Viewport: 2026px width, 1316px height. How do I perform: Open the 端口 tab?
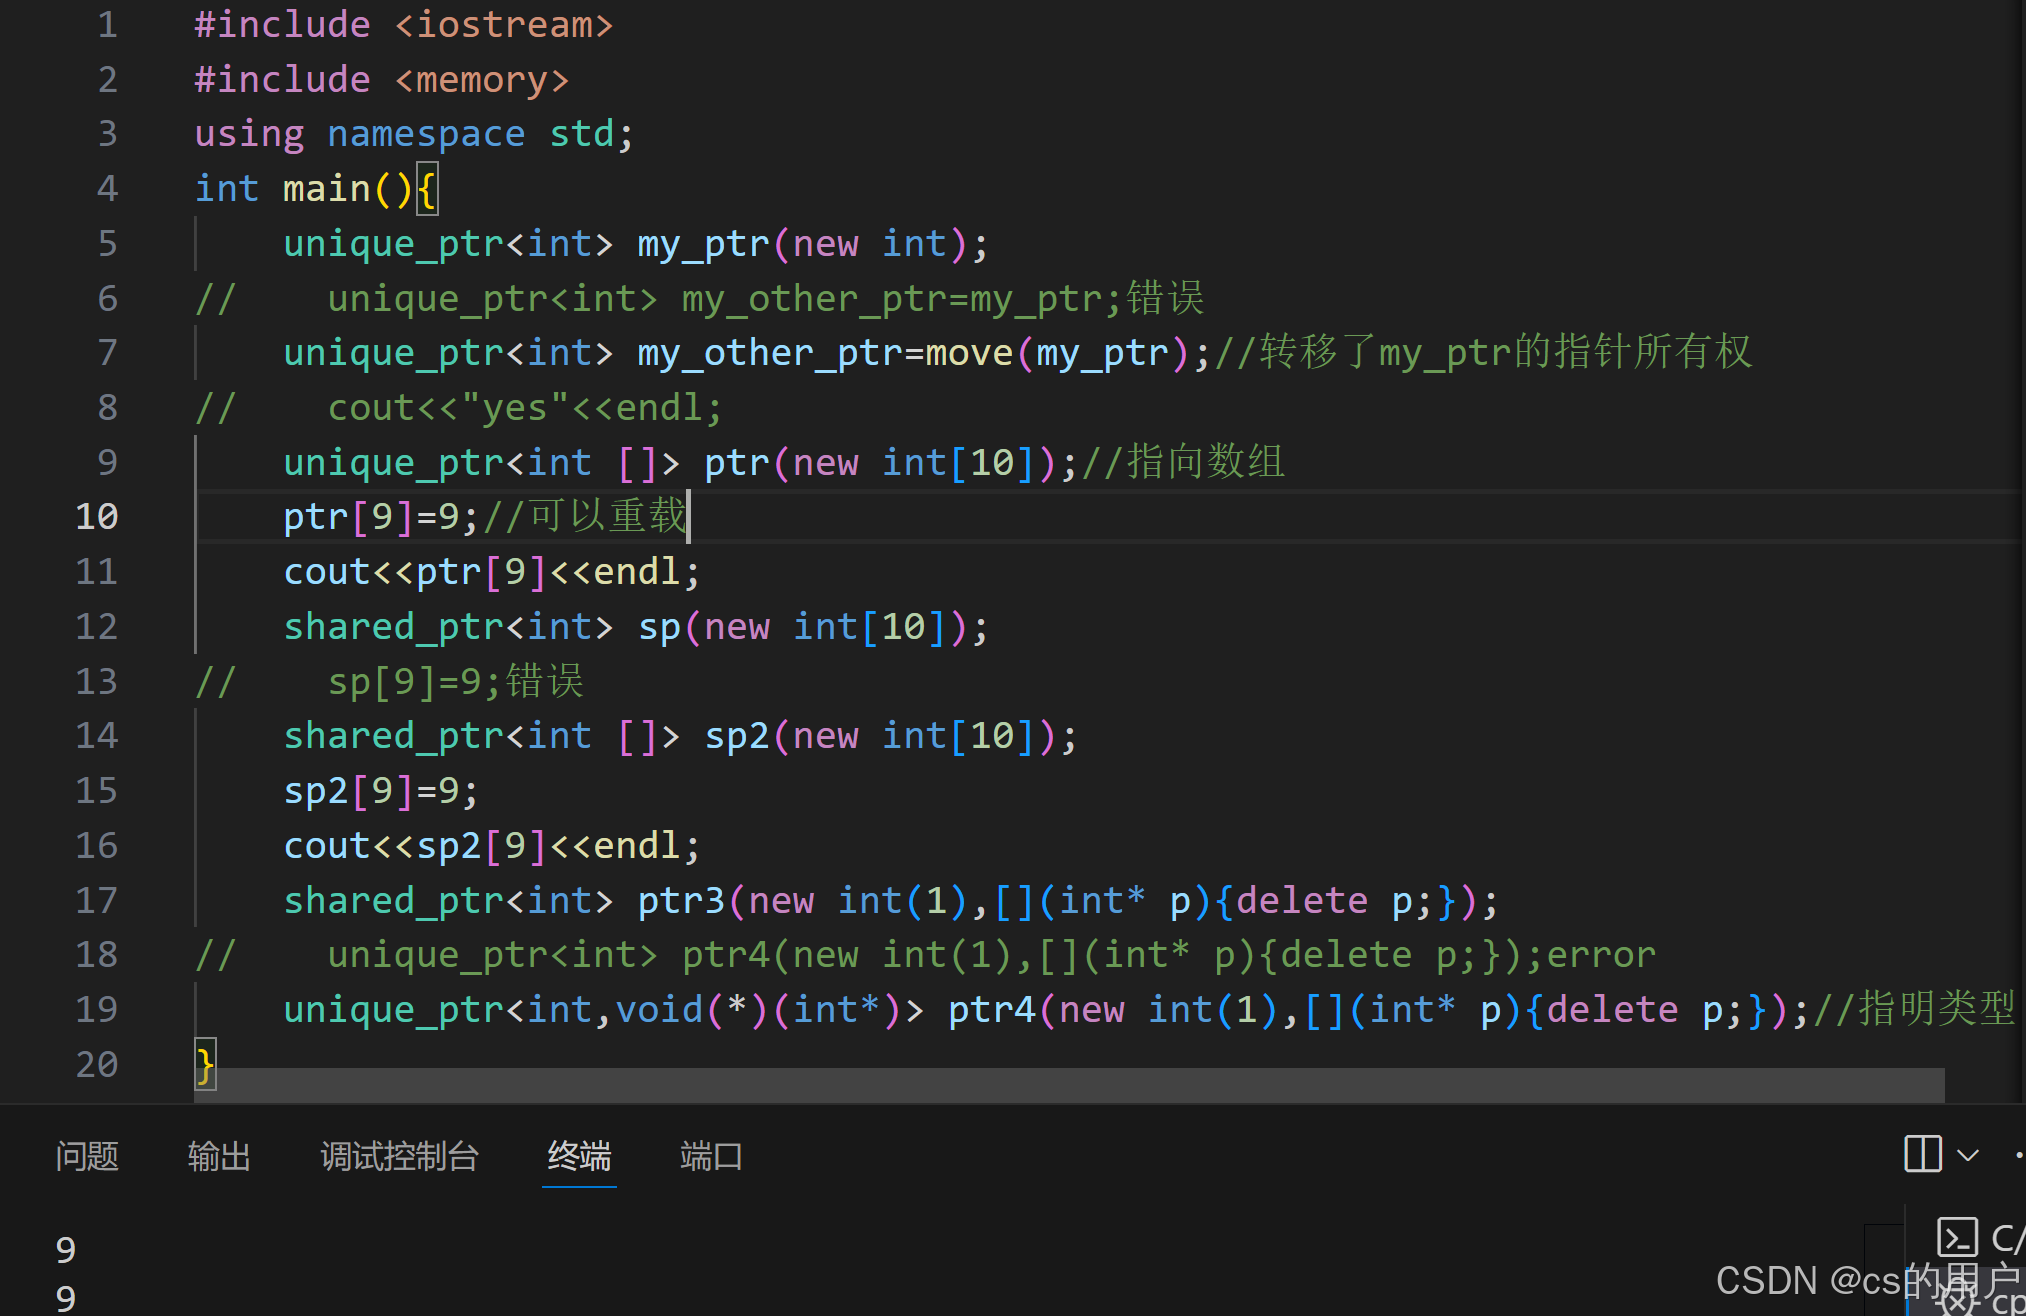pos(711,1157)
